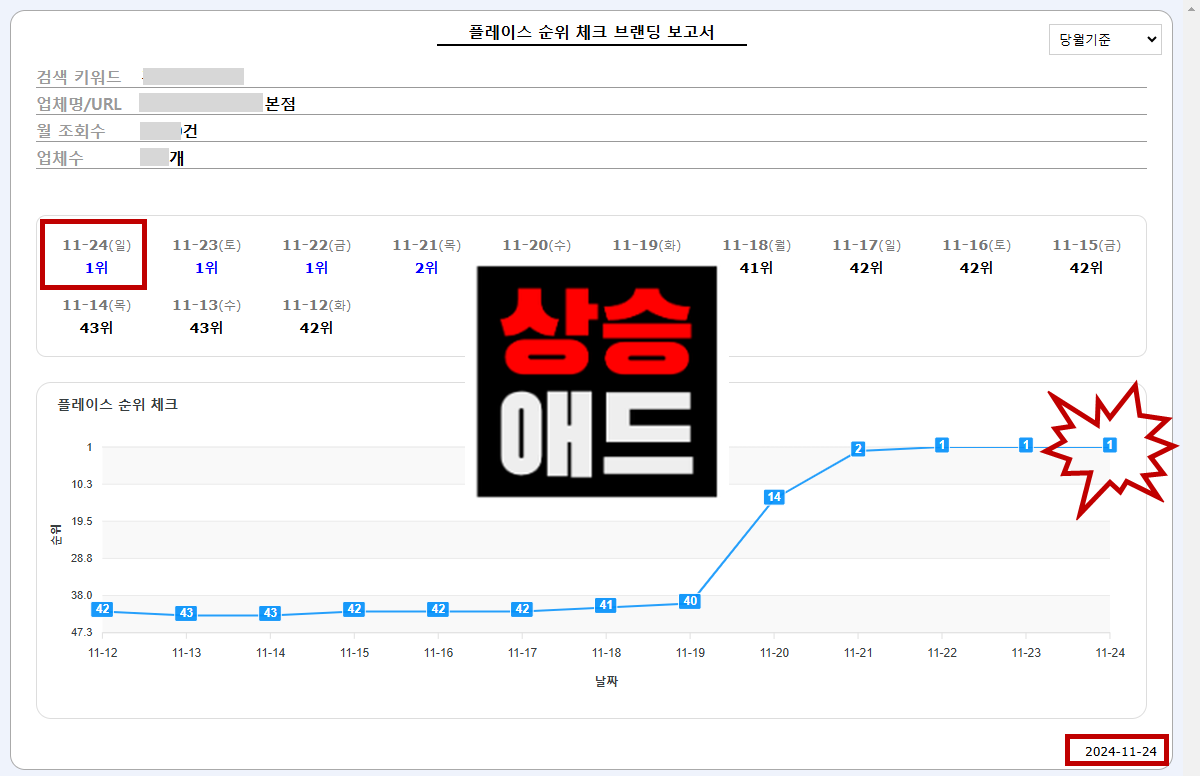This screenshot has width=1200, height=776.
Task: Select chart data point 14 at 11-20
Action: click(774, 497)
